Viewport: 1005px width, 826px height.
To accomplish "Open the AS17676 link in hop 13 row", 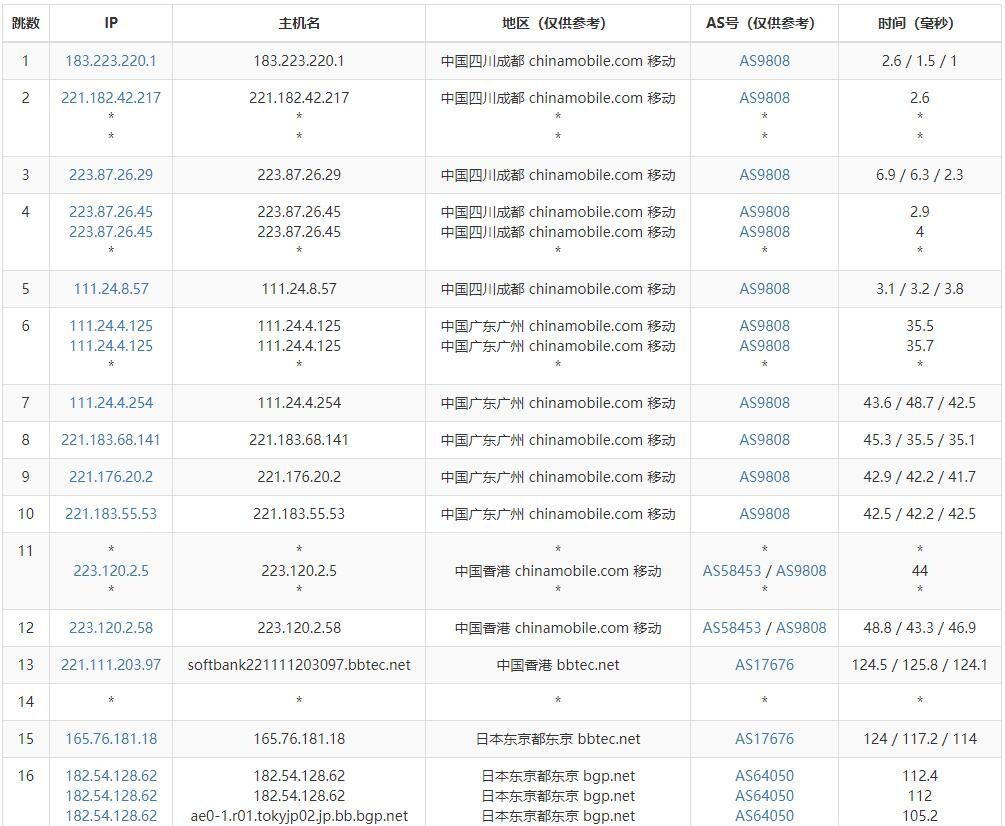I will pos(764,665).
